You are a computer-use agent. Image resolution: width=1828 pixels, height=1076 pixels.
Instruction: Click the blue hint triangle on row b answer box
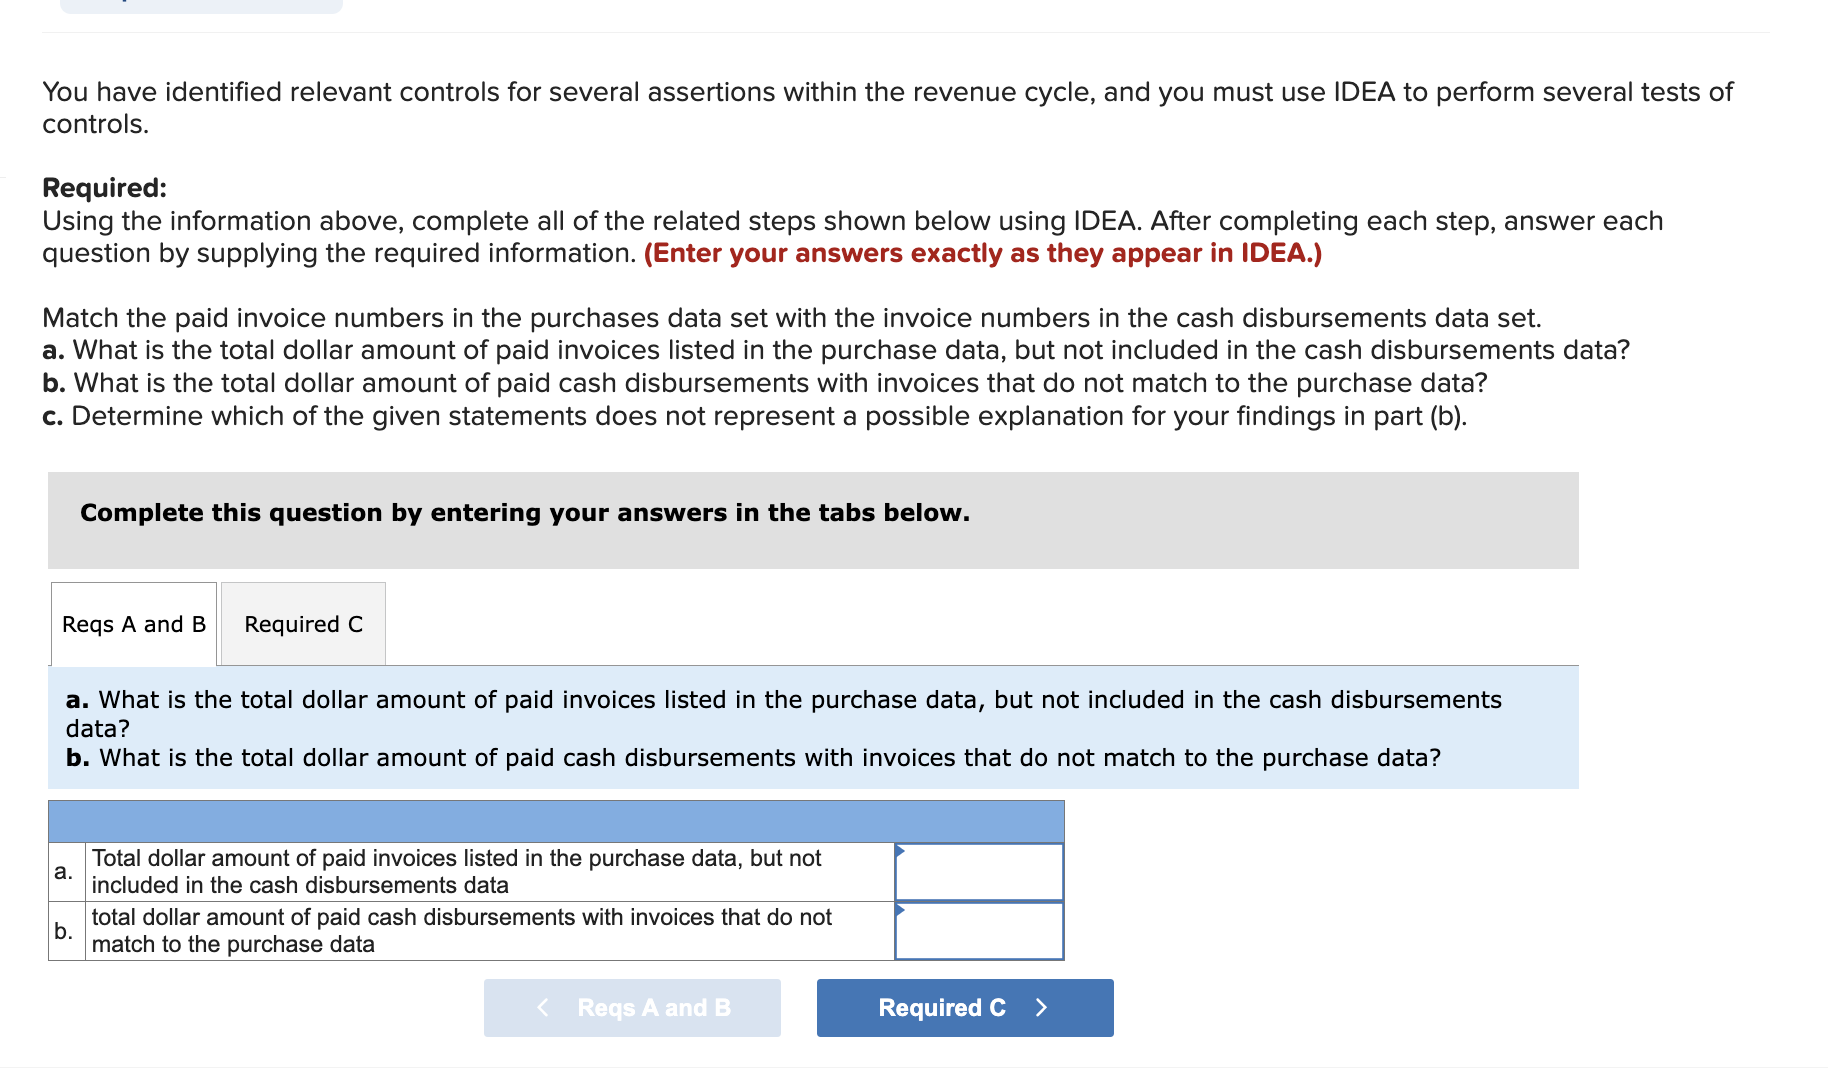901,912
